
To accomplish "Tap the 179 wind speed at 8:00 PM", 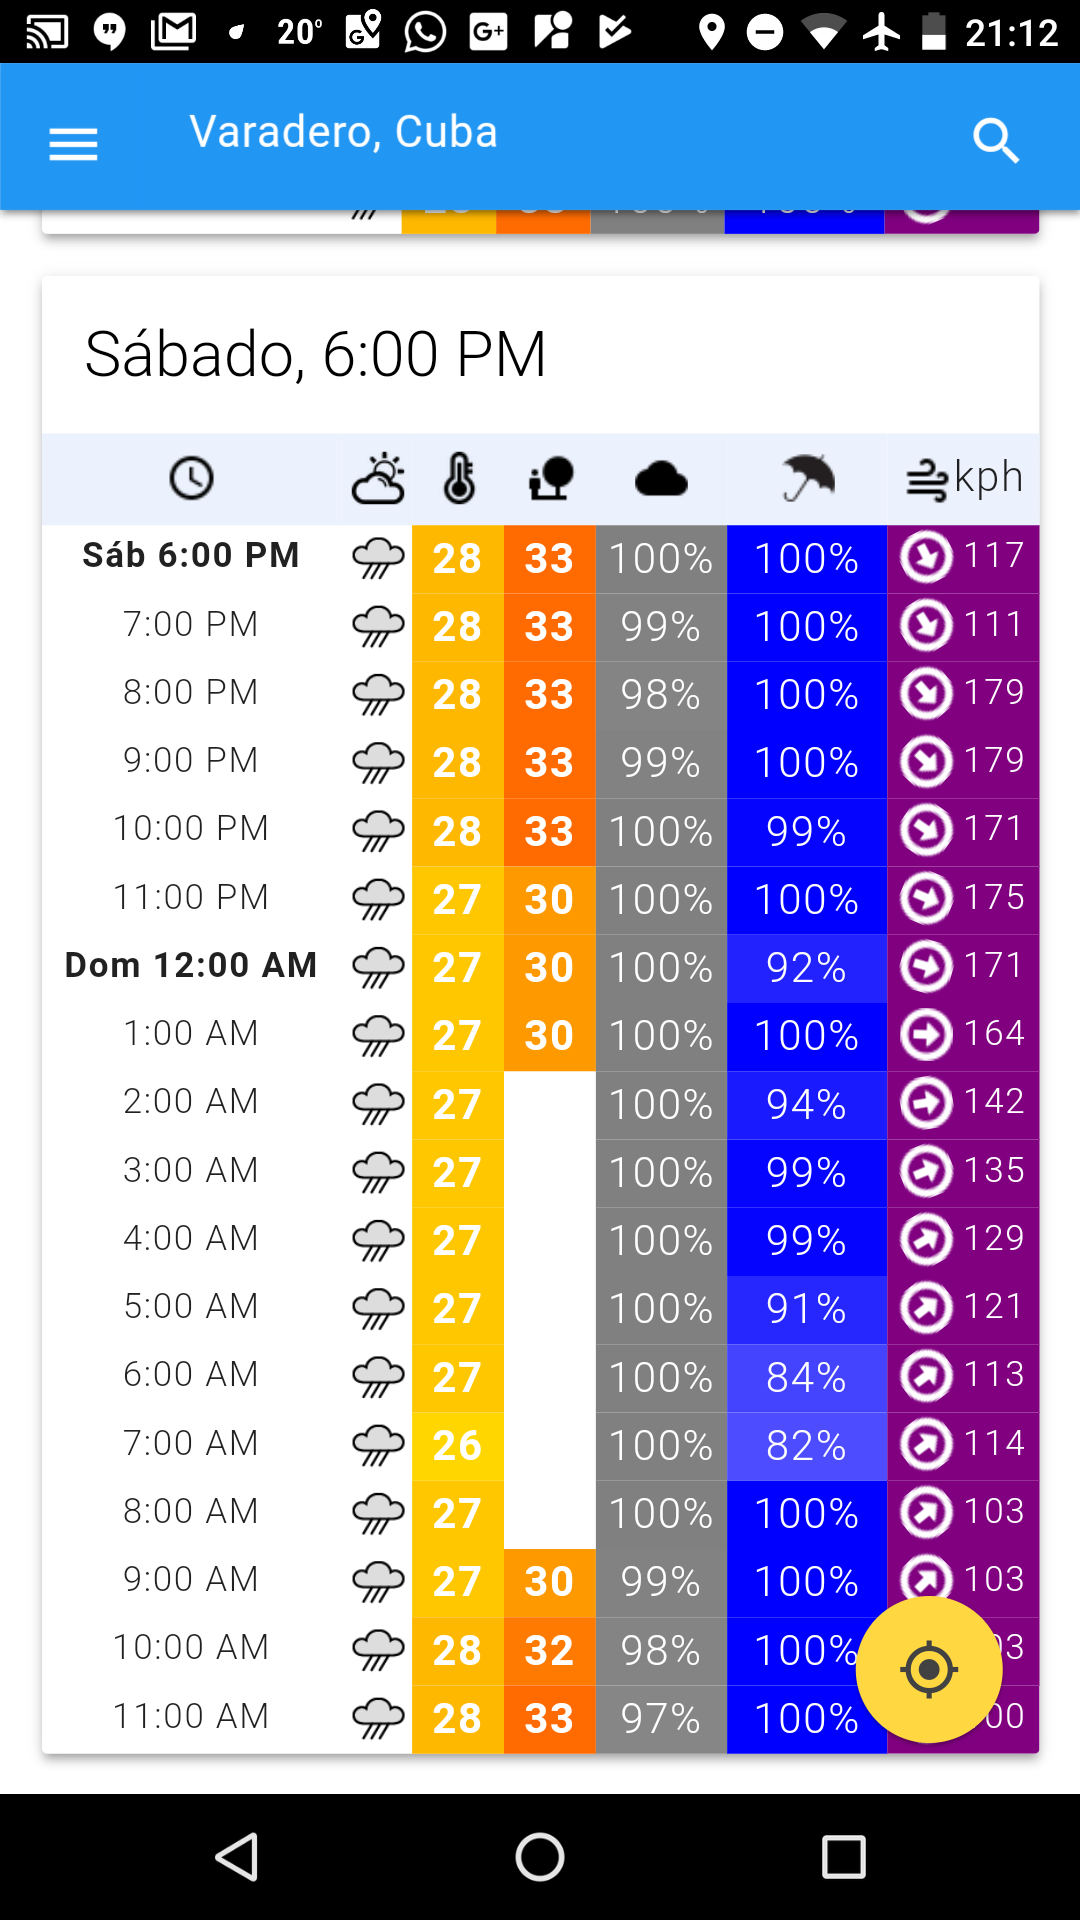I will point(994,692).
